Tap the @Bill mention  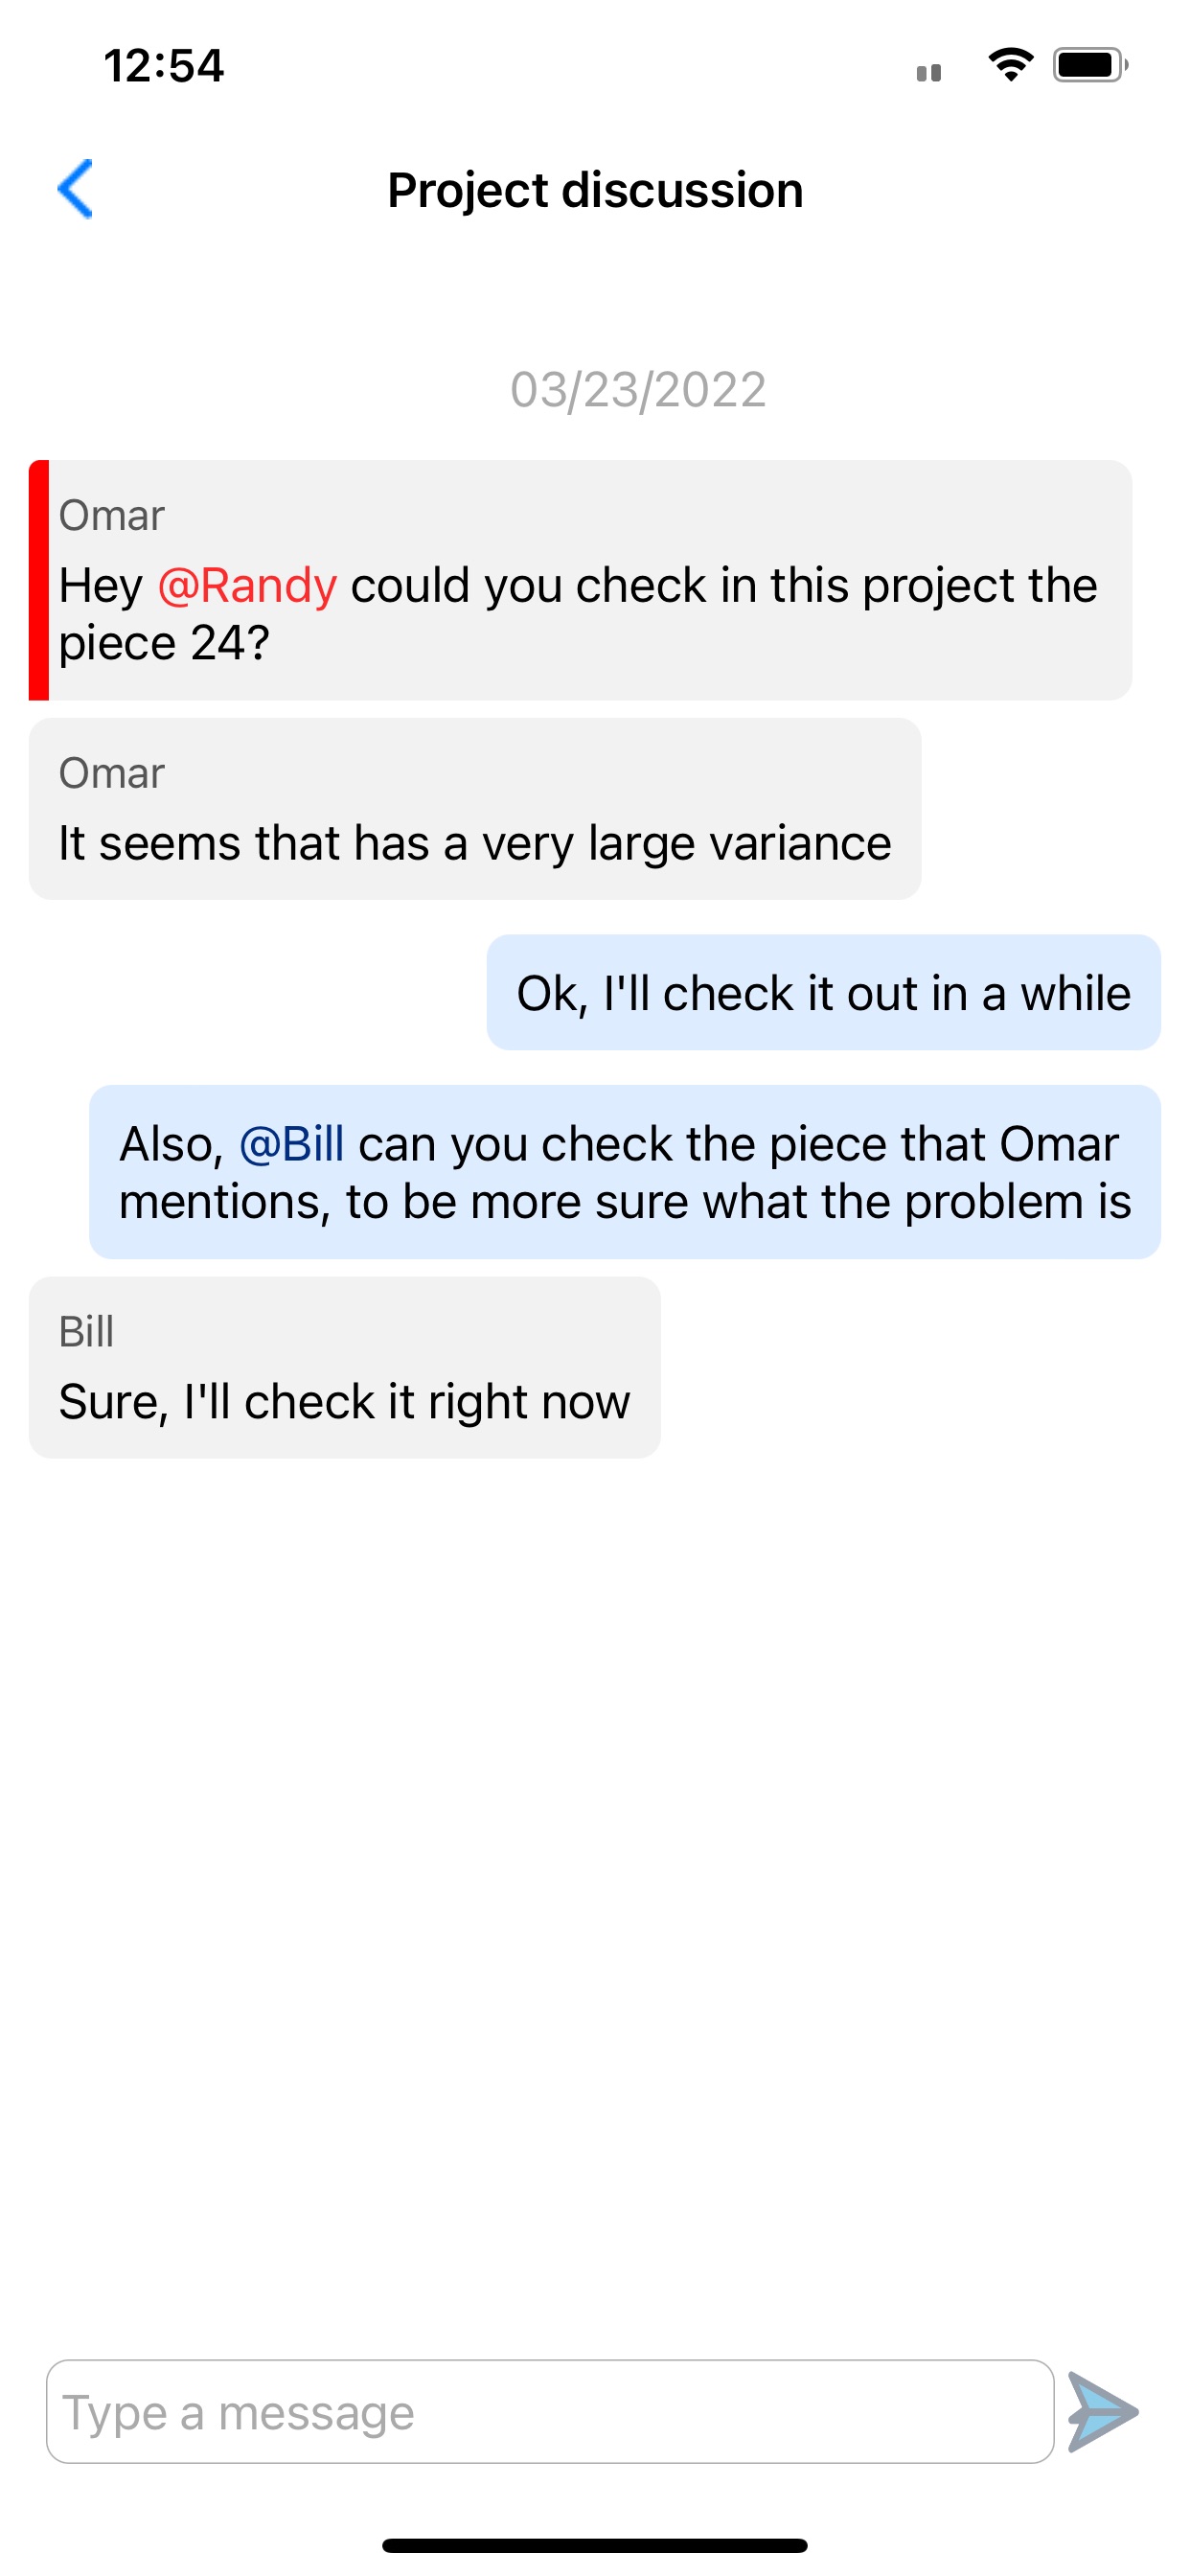(292, 1143)
